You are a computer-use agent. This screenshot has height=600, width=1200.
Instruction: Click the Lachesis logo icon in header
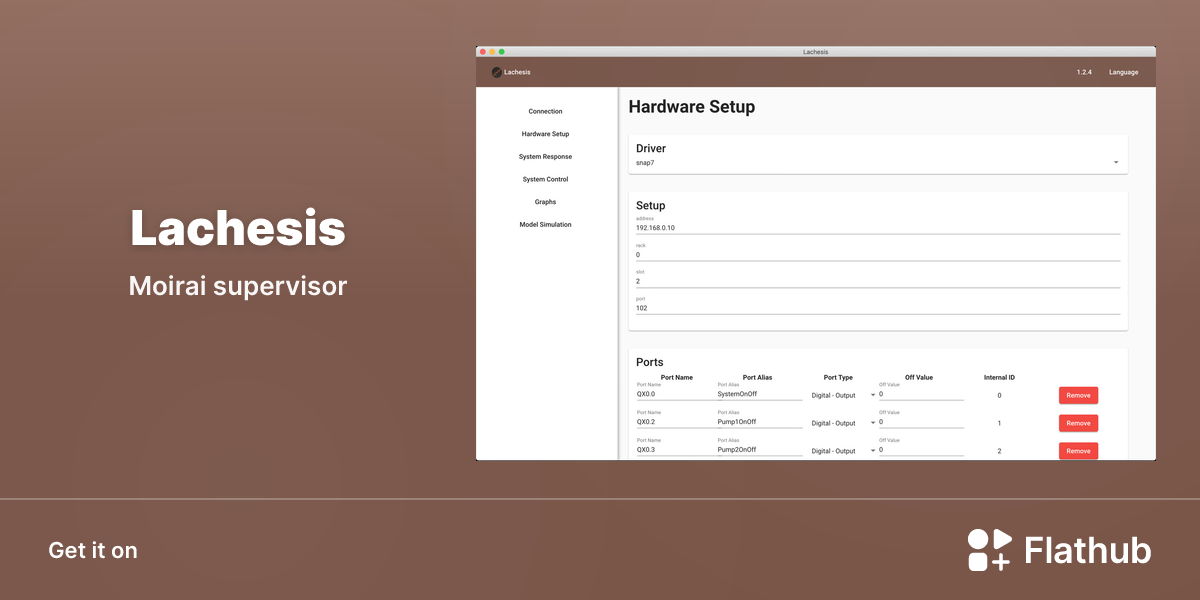[x=497, y=72]
